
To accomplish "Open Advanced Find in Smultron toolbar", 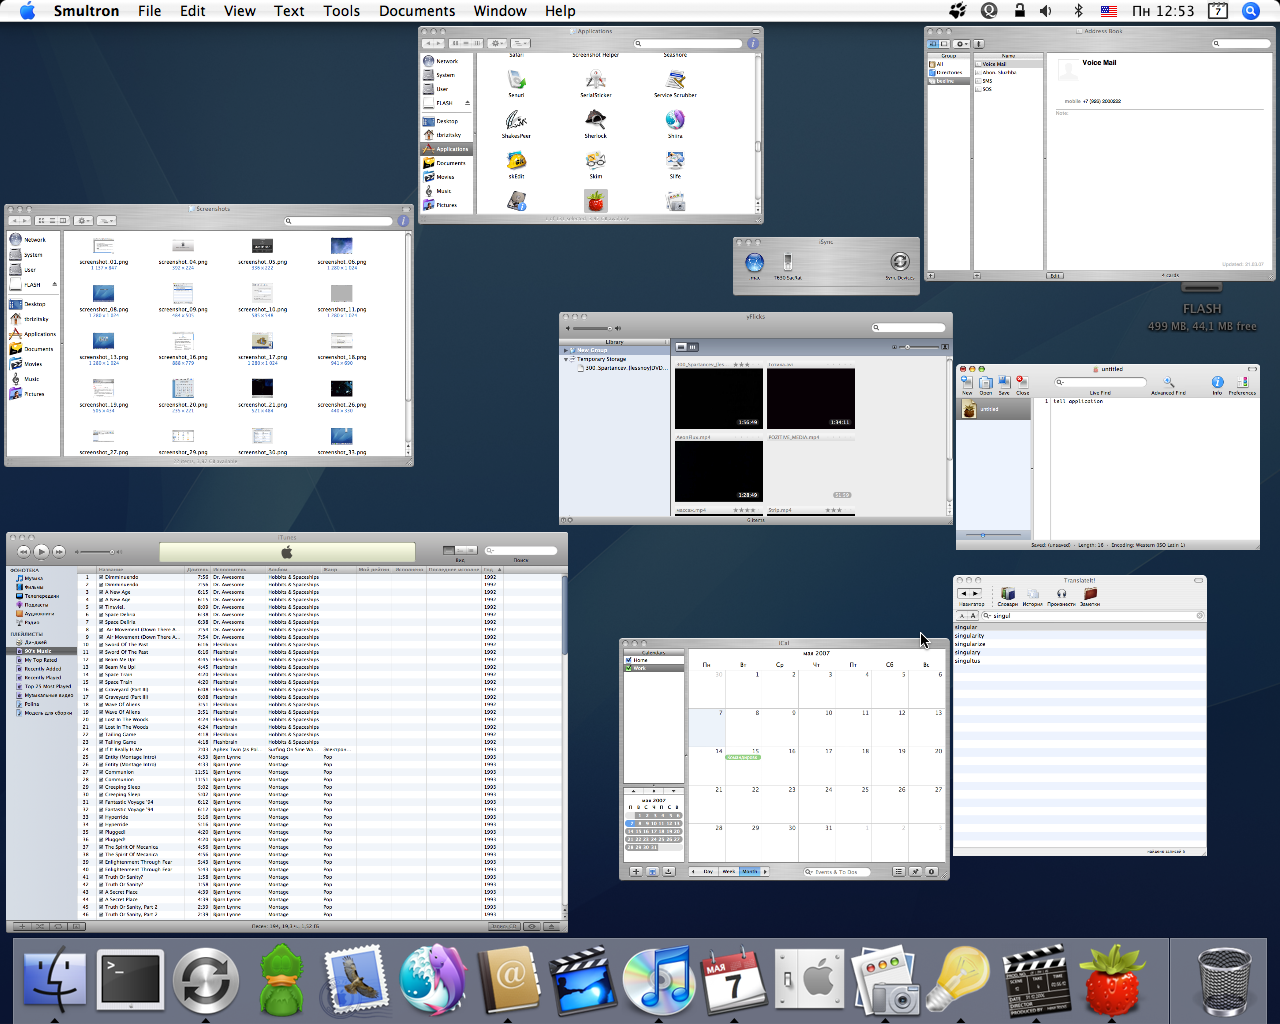I will 1168,384.
